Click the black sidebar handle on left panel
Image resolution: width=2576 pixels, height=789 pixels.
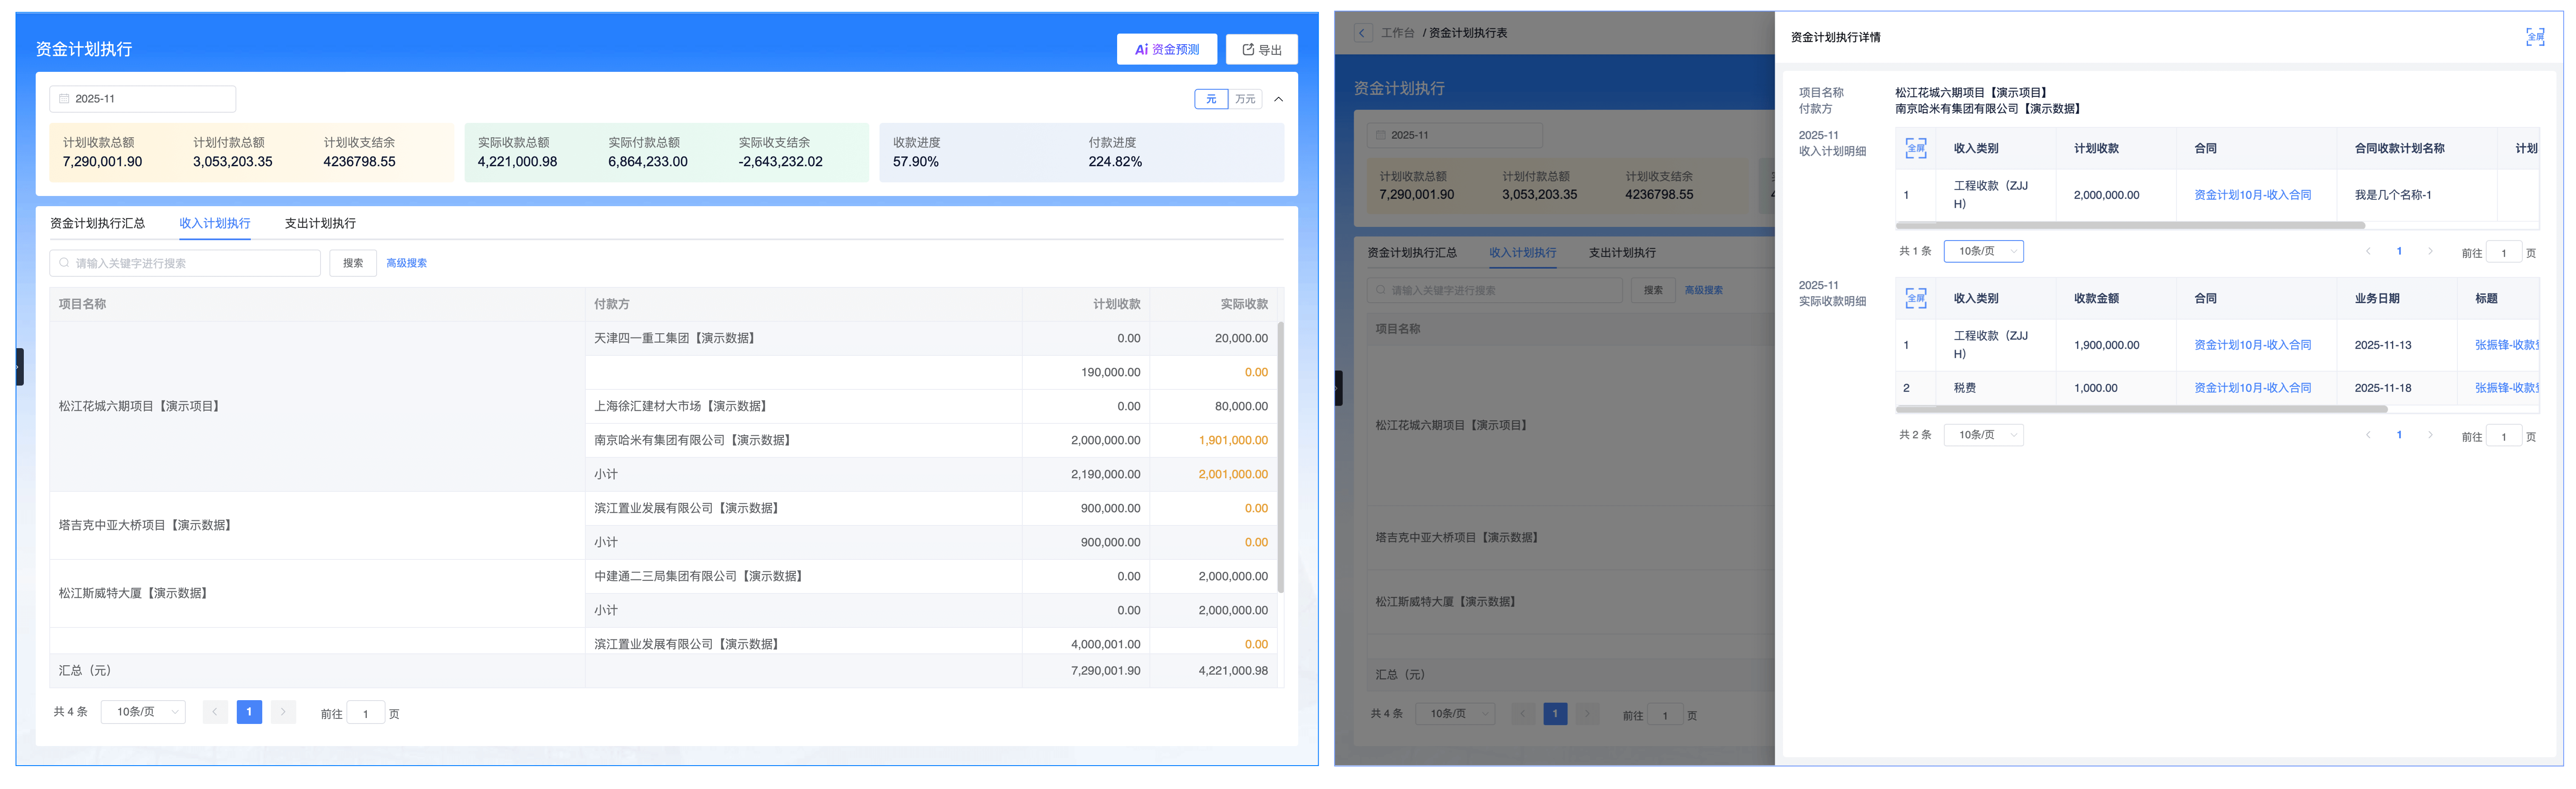(19, 367)
